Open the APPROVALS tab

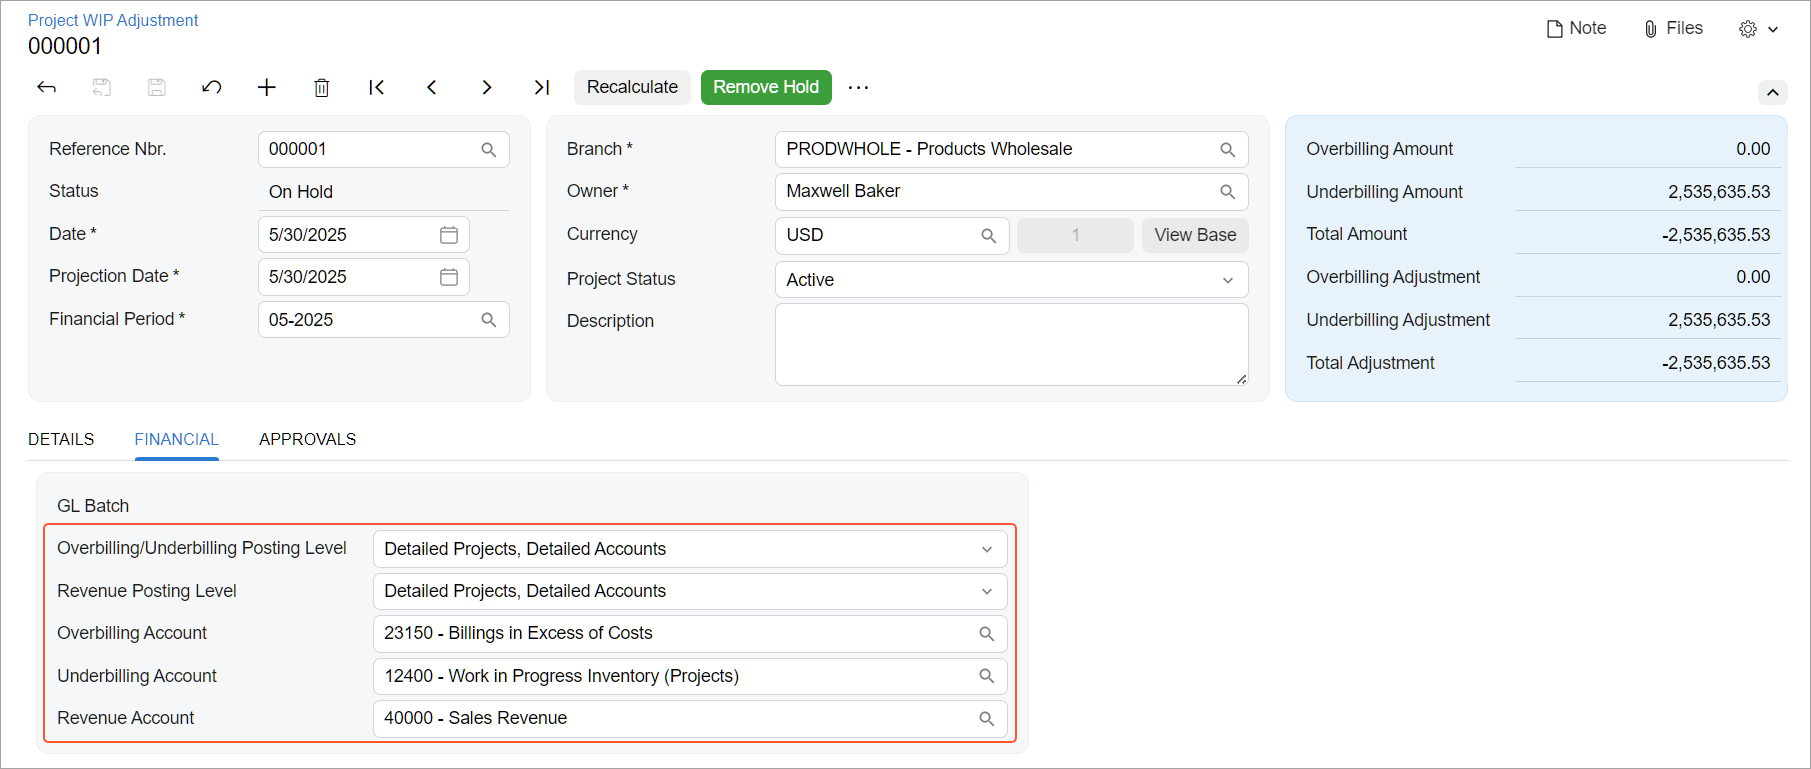[x=307, y=439]
